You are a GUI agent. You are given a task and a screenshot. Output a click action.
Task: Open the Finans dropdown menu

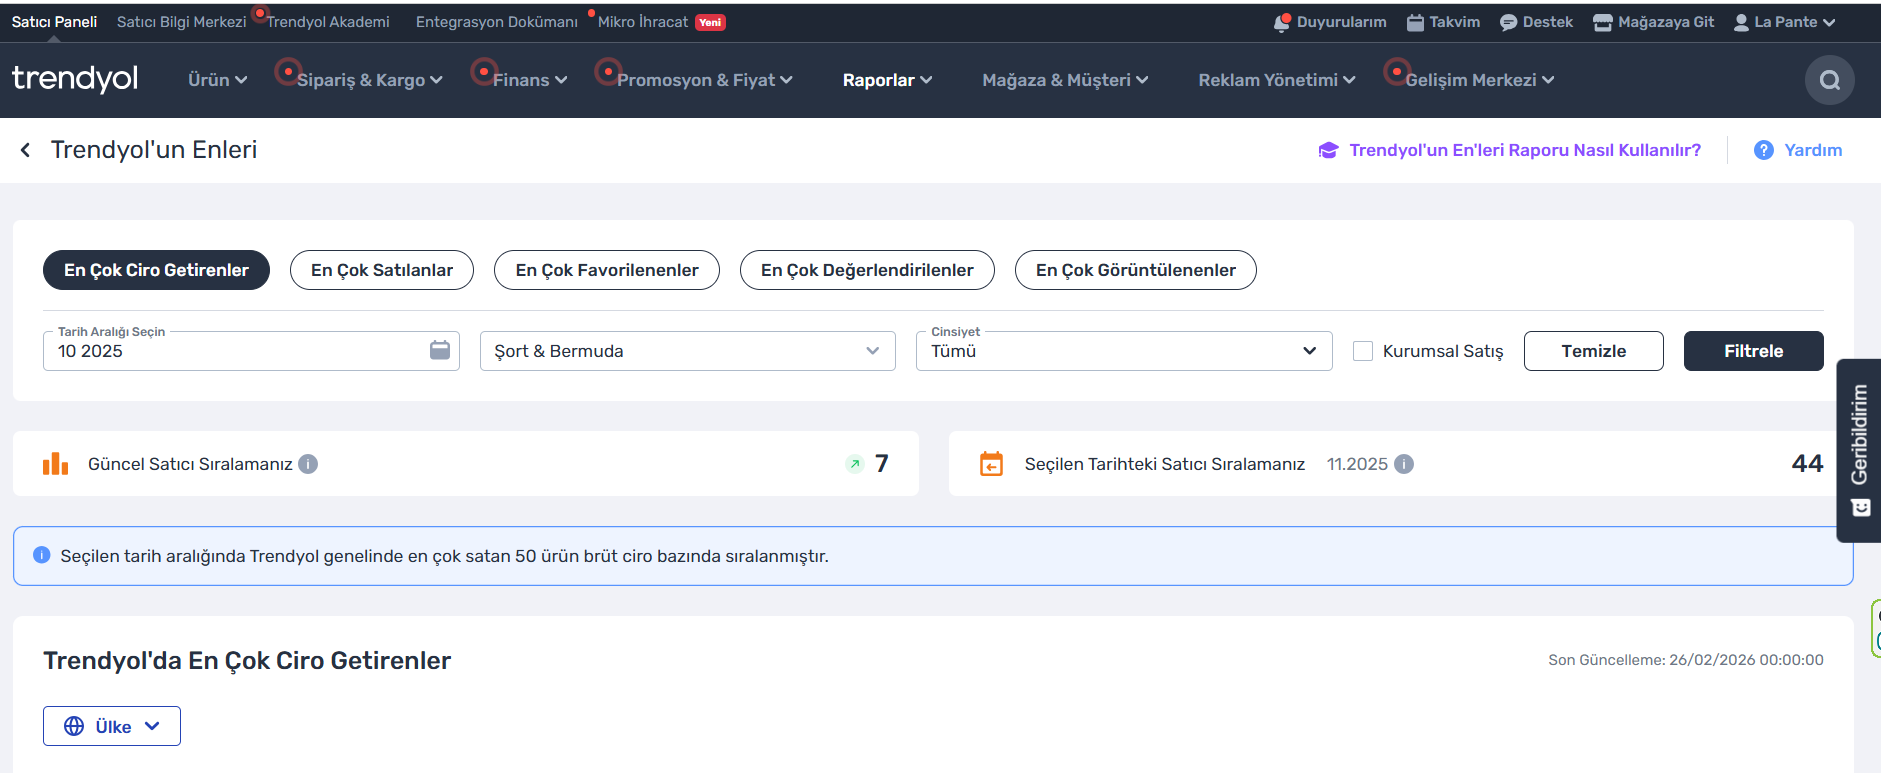(x=530, y=80)
